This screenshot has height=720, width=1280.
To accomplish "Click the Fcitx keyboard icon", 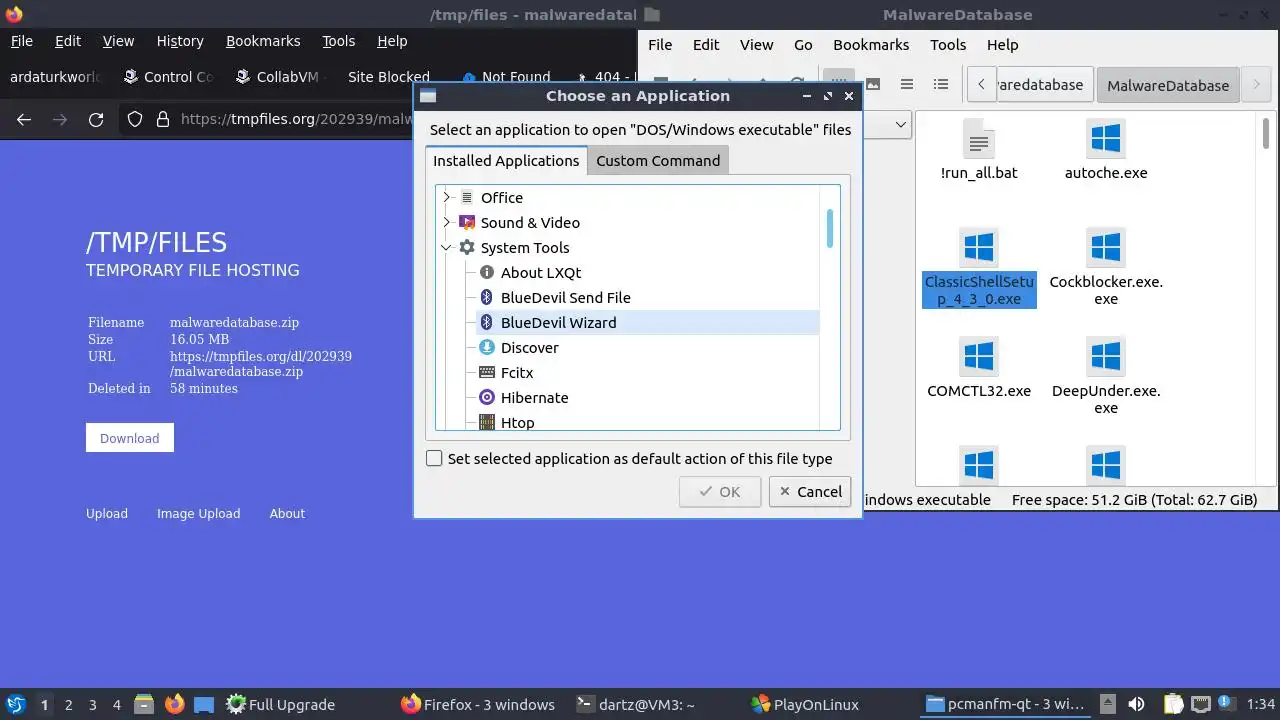I will pyautogui.click(x=487, y=372).
